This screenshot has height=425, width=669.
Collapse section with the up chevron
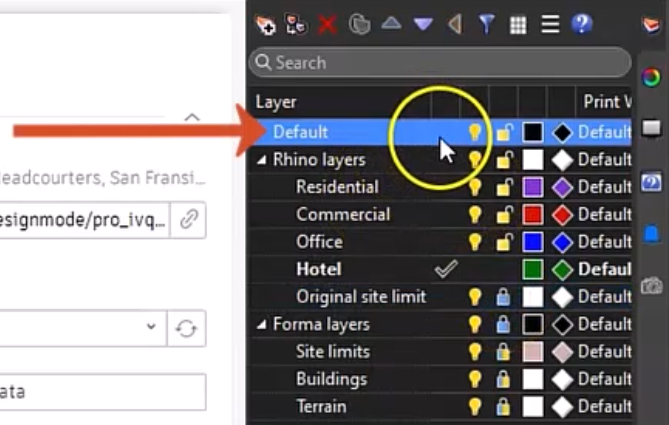[x=192, y=117]
